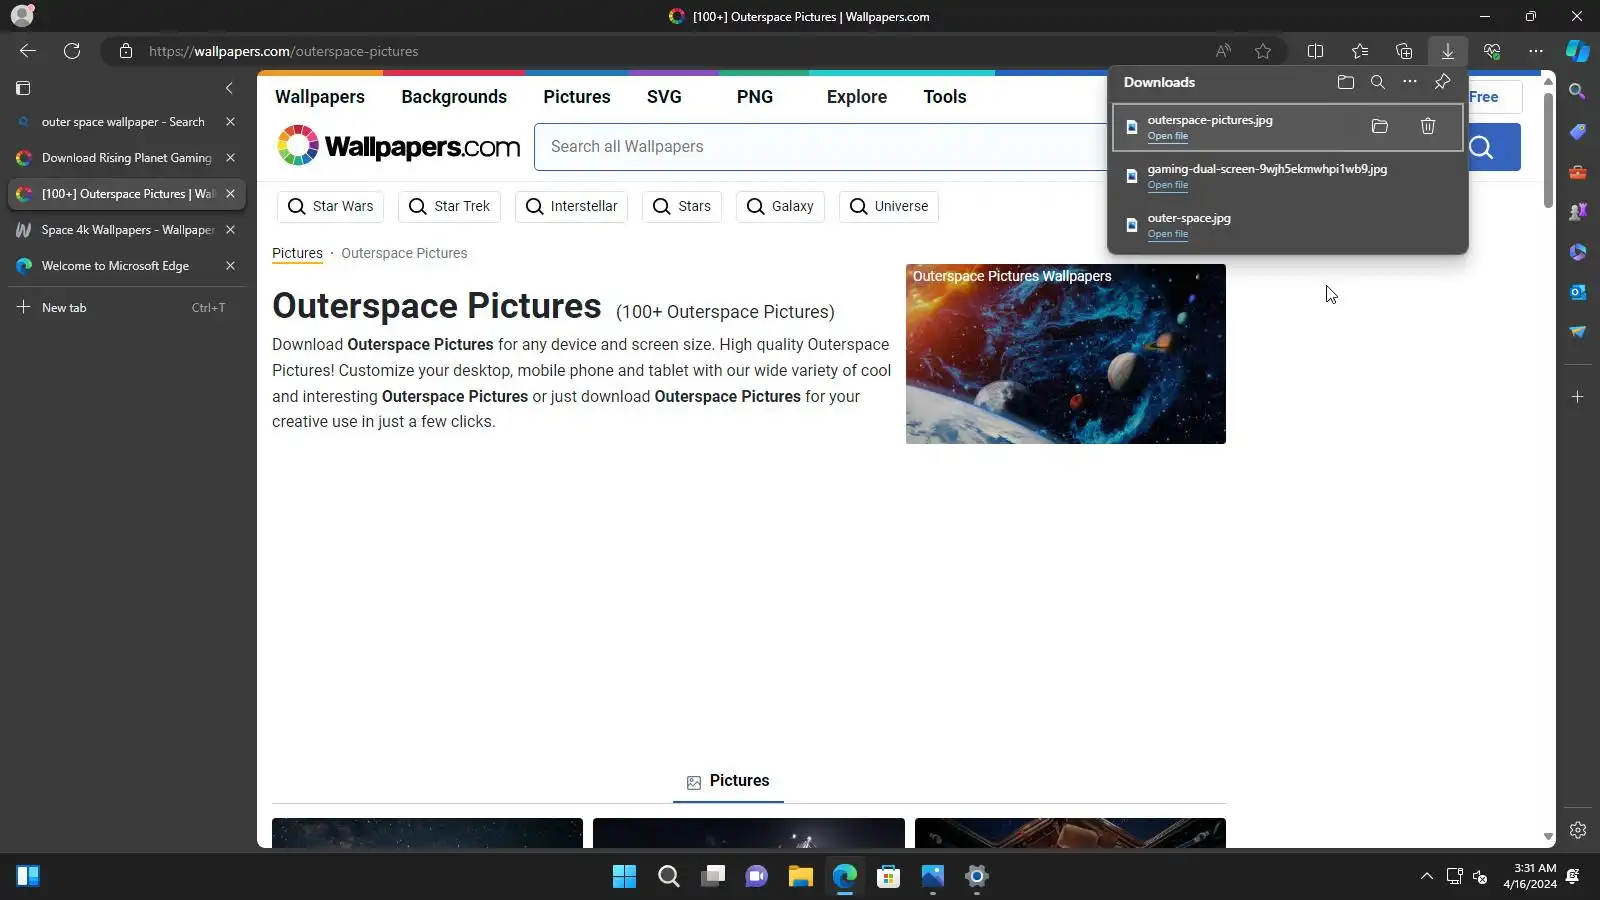Select the Galaxy search chip

[x=780, y=207]
